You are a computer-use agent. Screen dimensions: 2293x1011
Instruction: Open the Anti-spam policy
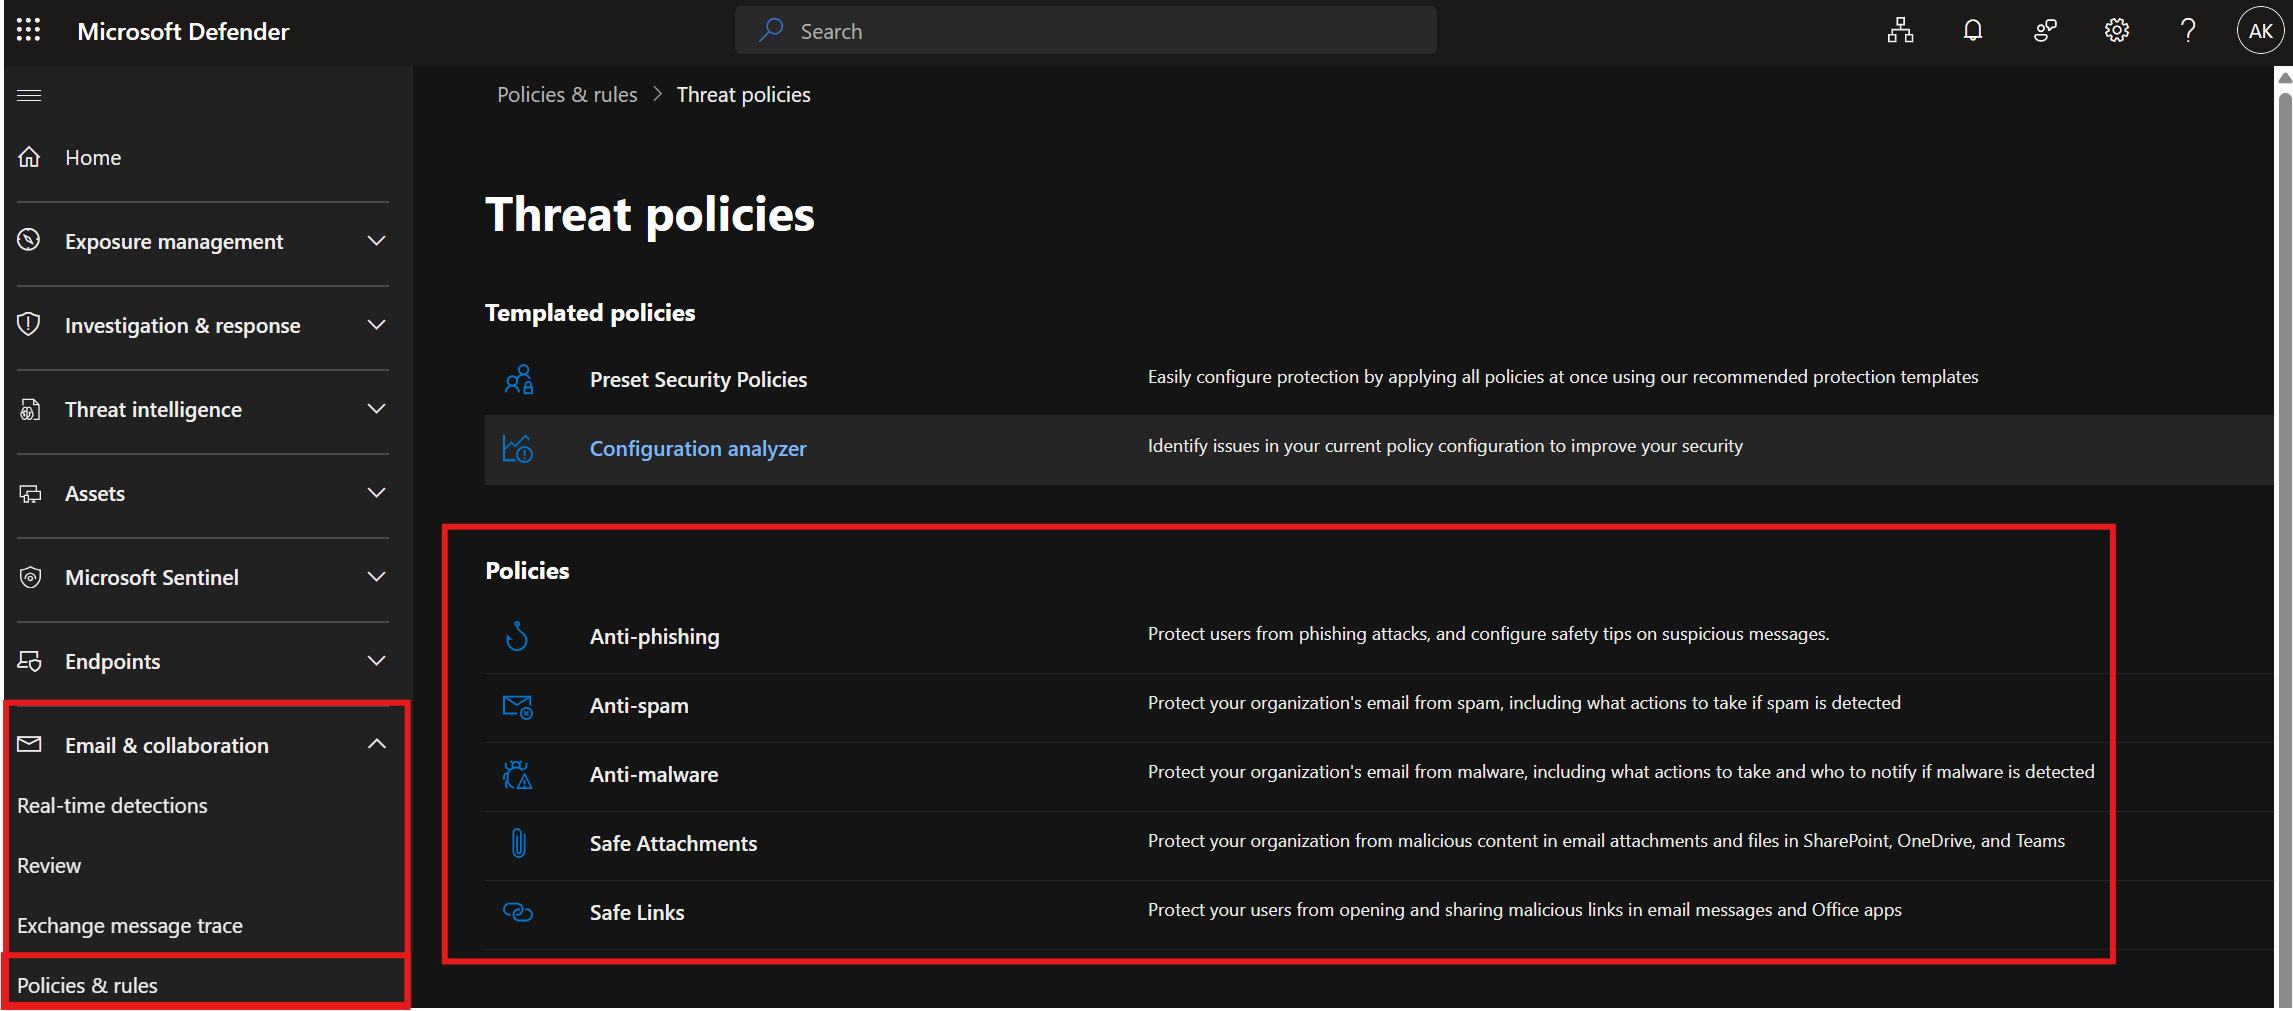639,706
